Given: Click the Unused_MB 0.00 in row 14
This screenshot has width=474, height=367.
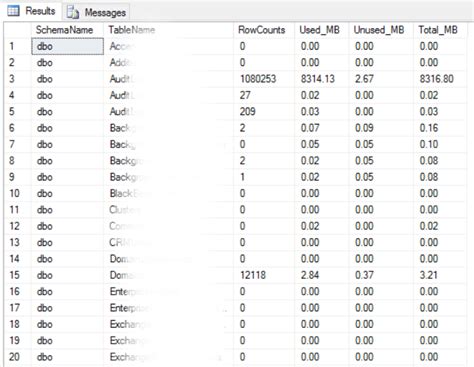Looking at the screenshot, I should tap(364, 258).
